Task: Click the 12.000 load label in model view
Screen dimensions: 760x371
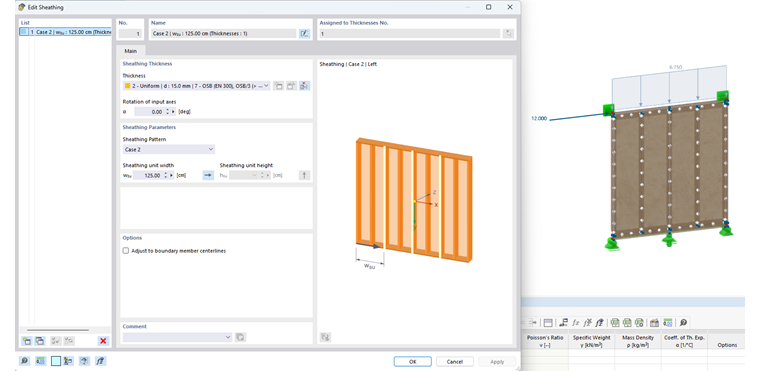Action: coord(539,118)
